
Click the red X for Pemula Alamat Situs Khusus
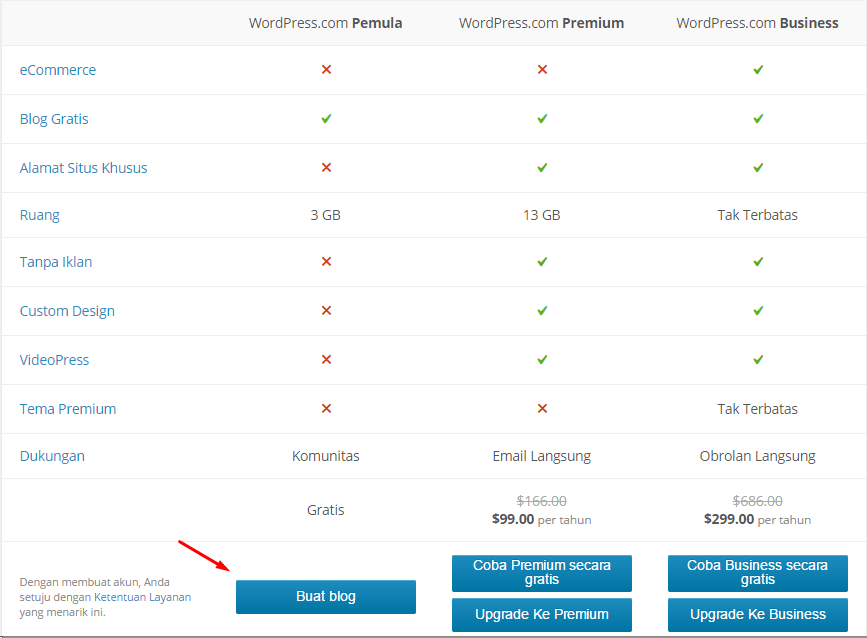pos(326,167)
